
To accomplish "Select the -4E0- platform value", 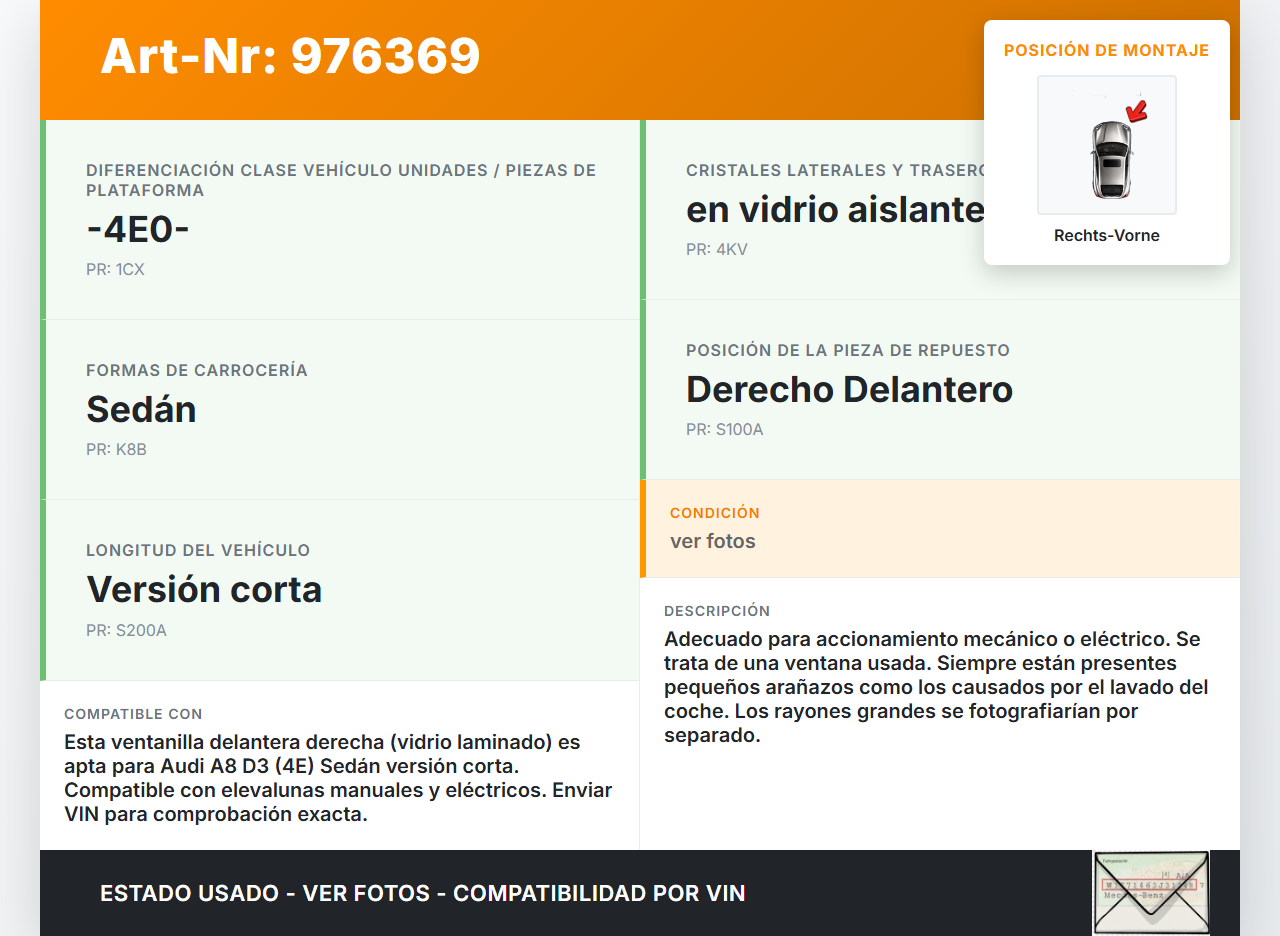I will 138,230.
